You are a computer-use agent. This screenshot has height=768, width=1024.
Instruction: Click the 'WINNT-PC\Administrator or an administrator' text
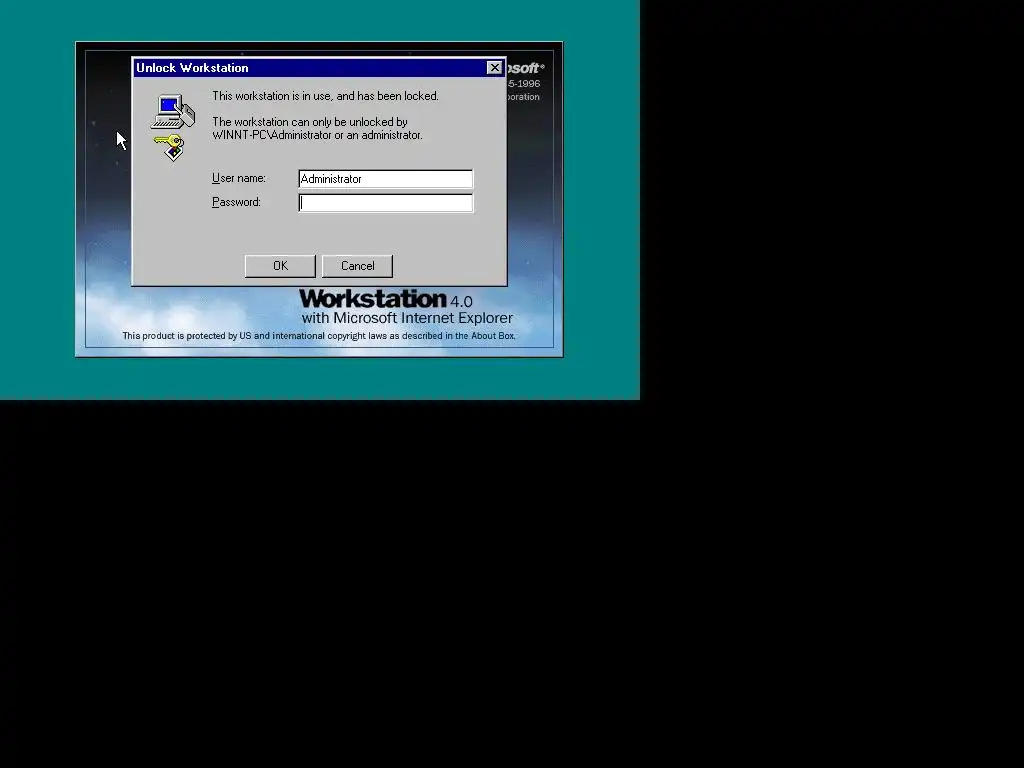317,135
